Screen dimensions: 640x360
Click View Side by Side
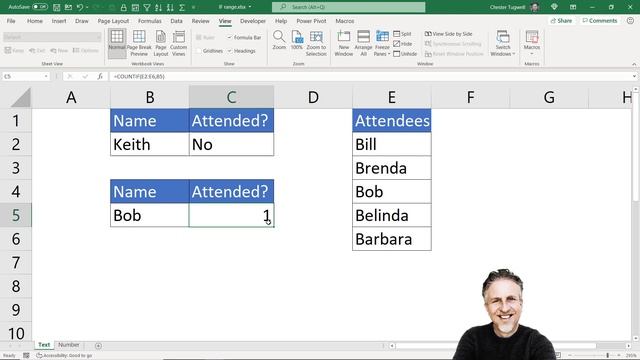(449, 34)
